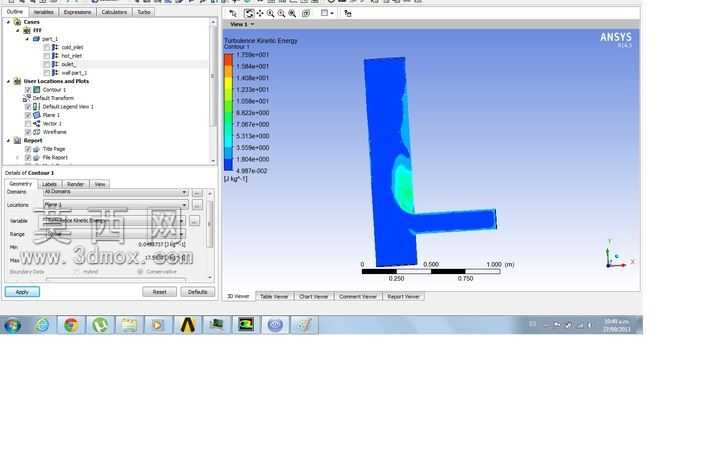
Task: Click the Vector 1 icon in outline tree
Action: (37, 123)
